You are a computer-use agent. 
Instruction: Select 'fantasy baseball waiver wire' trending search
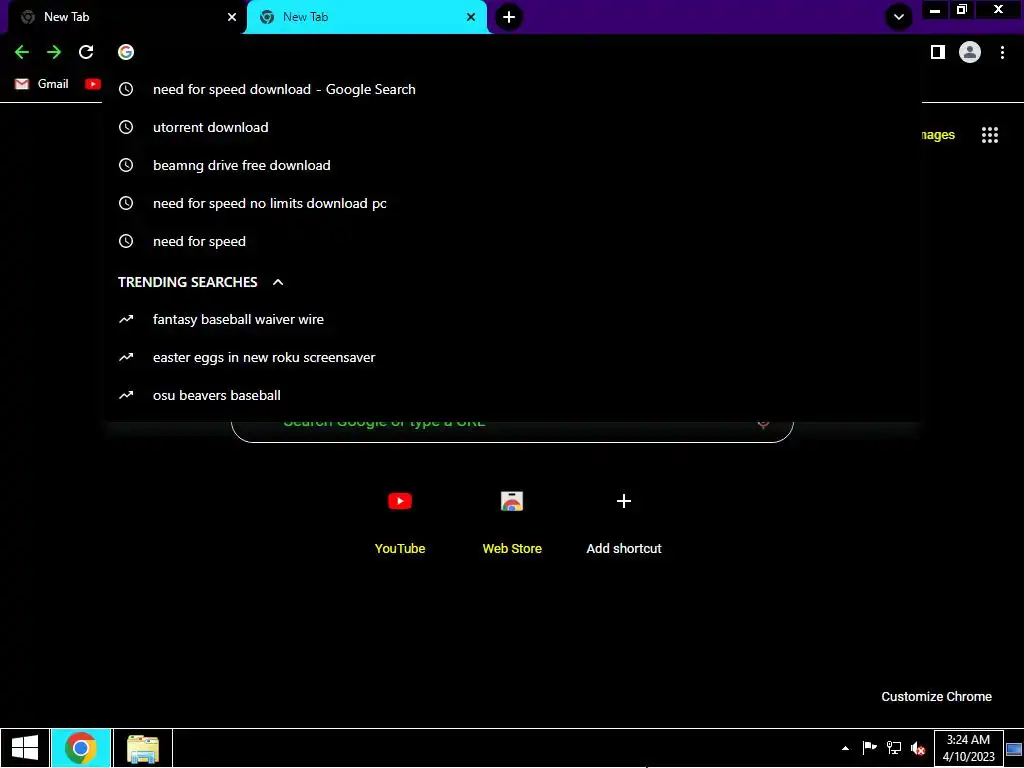[x=512, y=319]
